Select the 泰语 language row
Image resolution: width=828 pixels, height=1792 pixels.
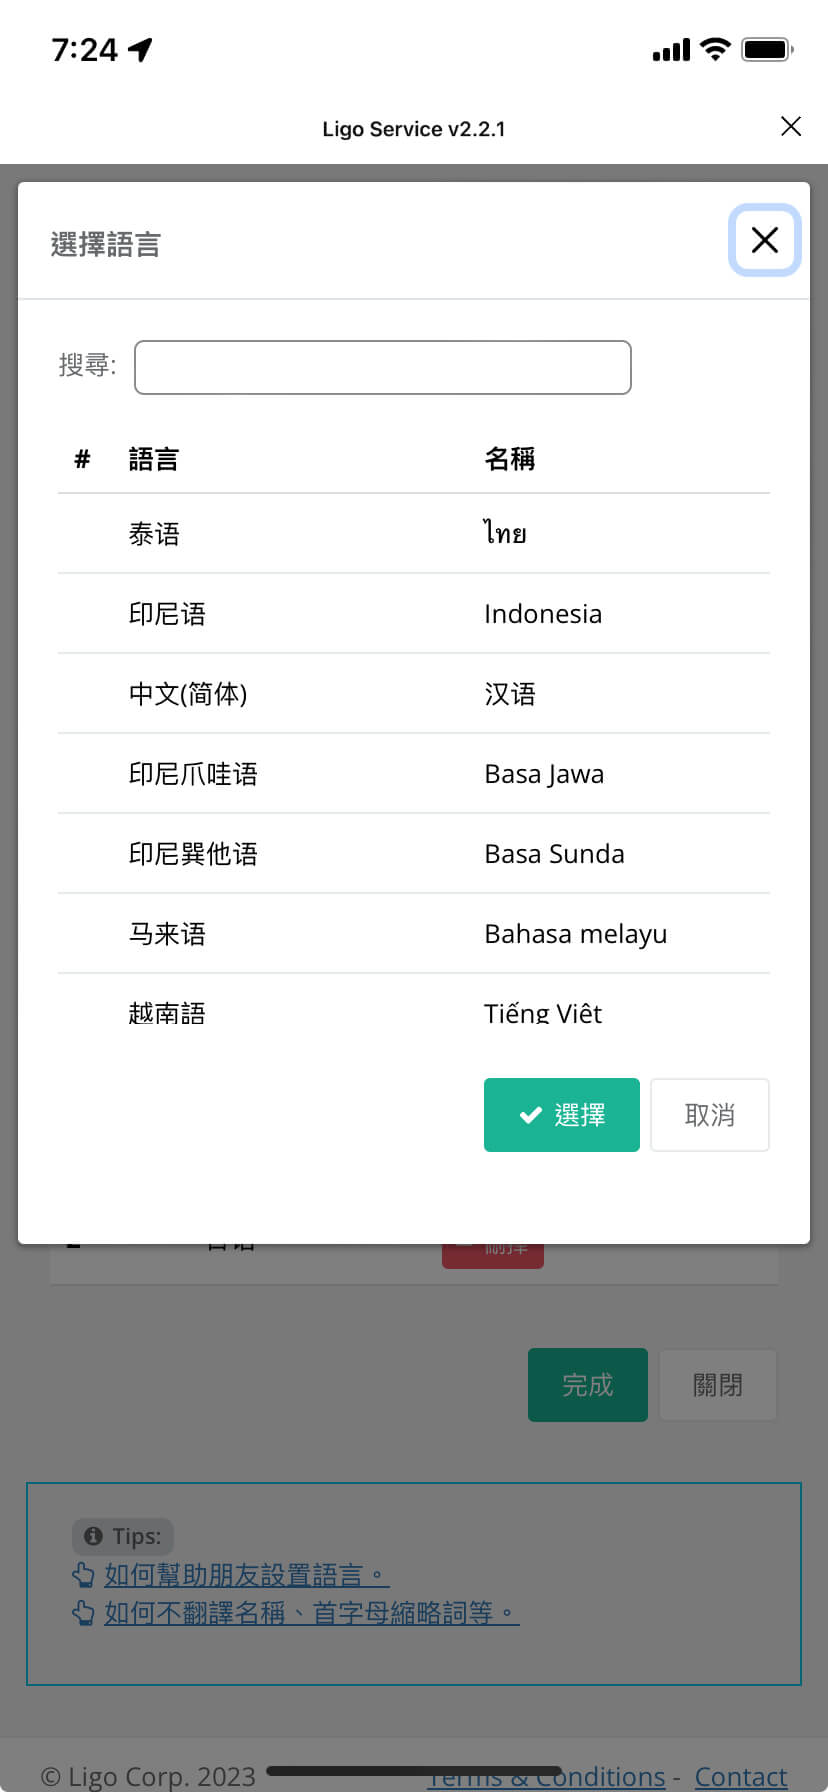[413, 534]
